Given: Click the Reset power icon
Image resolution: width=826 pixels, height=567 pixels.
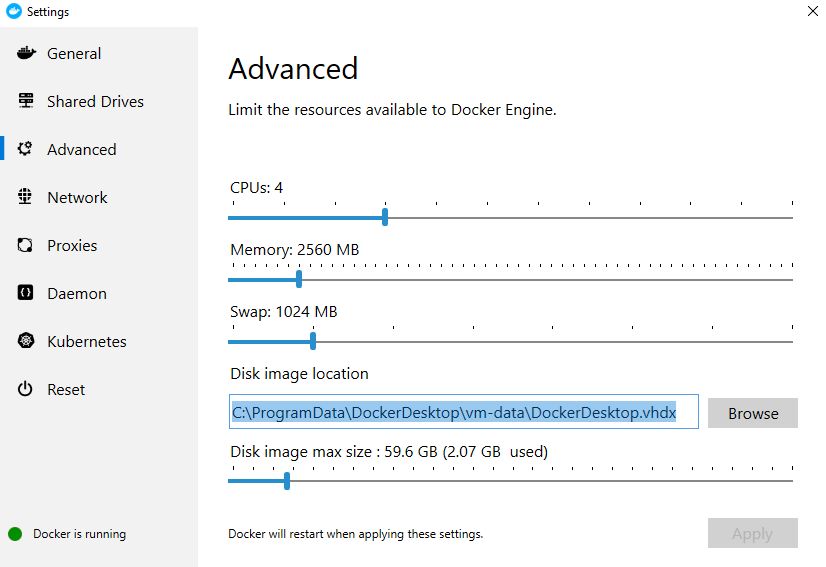Looking at the screenshot, I should [26, 389].
